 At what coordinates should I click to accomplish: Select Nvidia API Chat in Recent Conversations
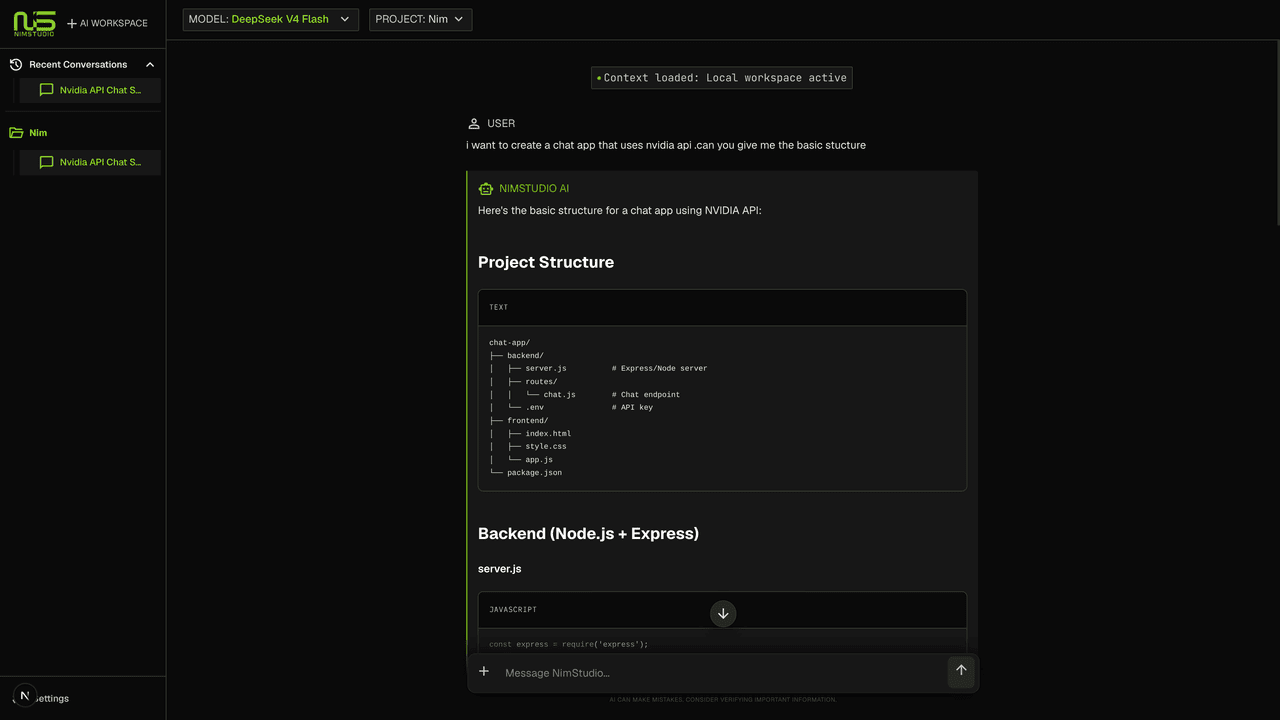tap(90, 90)
